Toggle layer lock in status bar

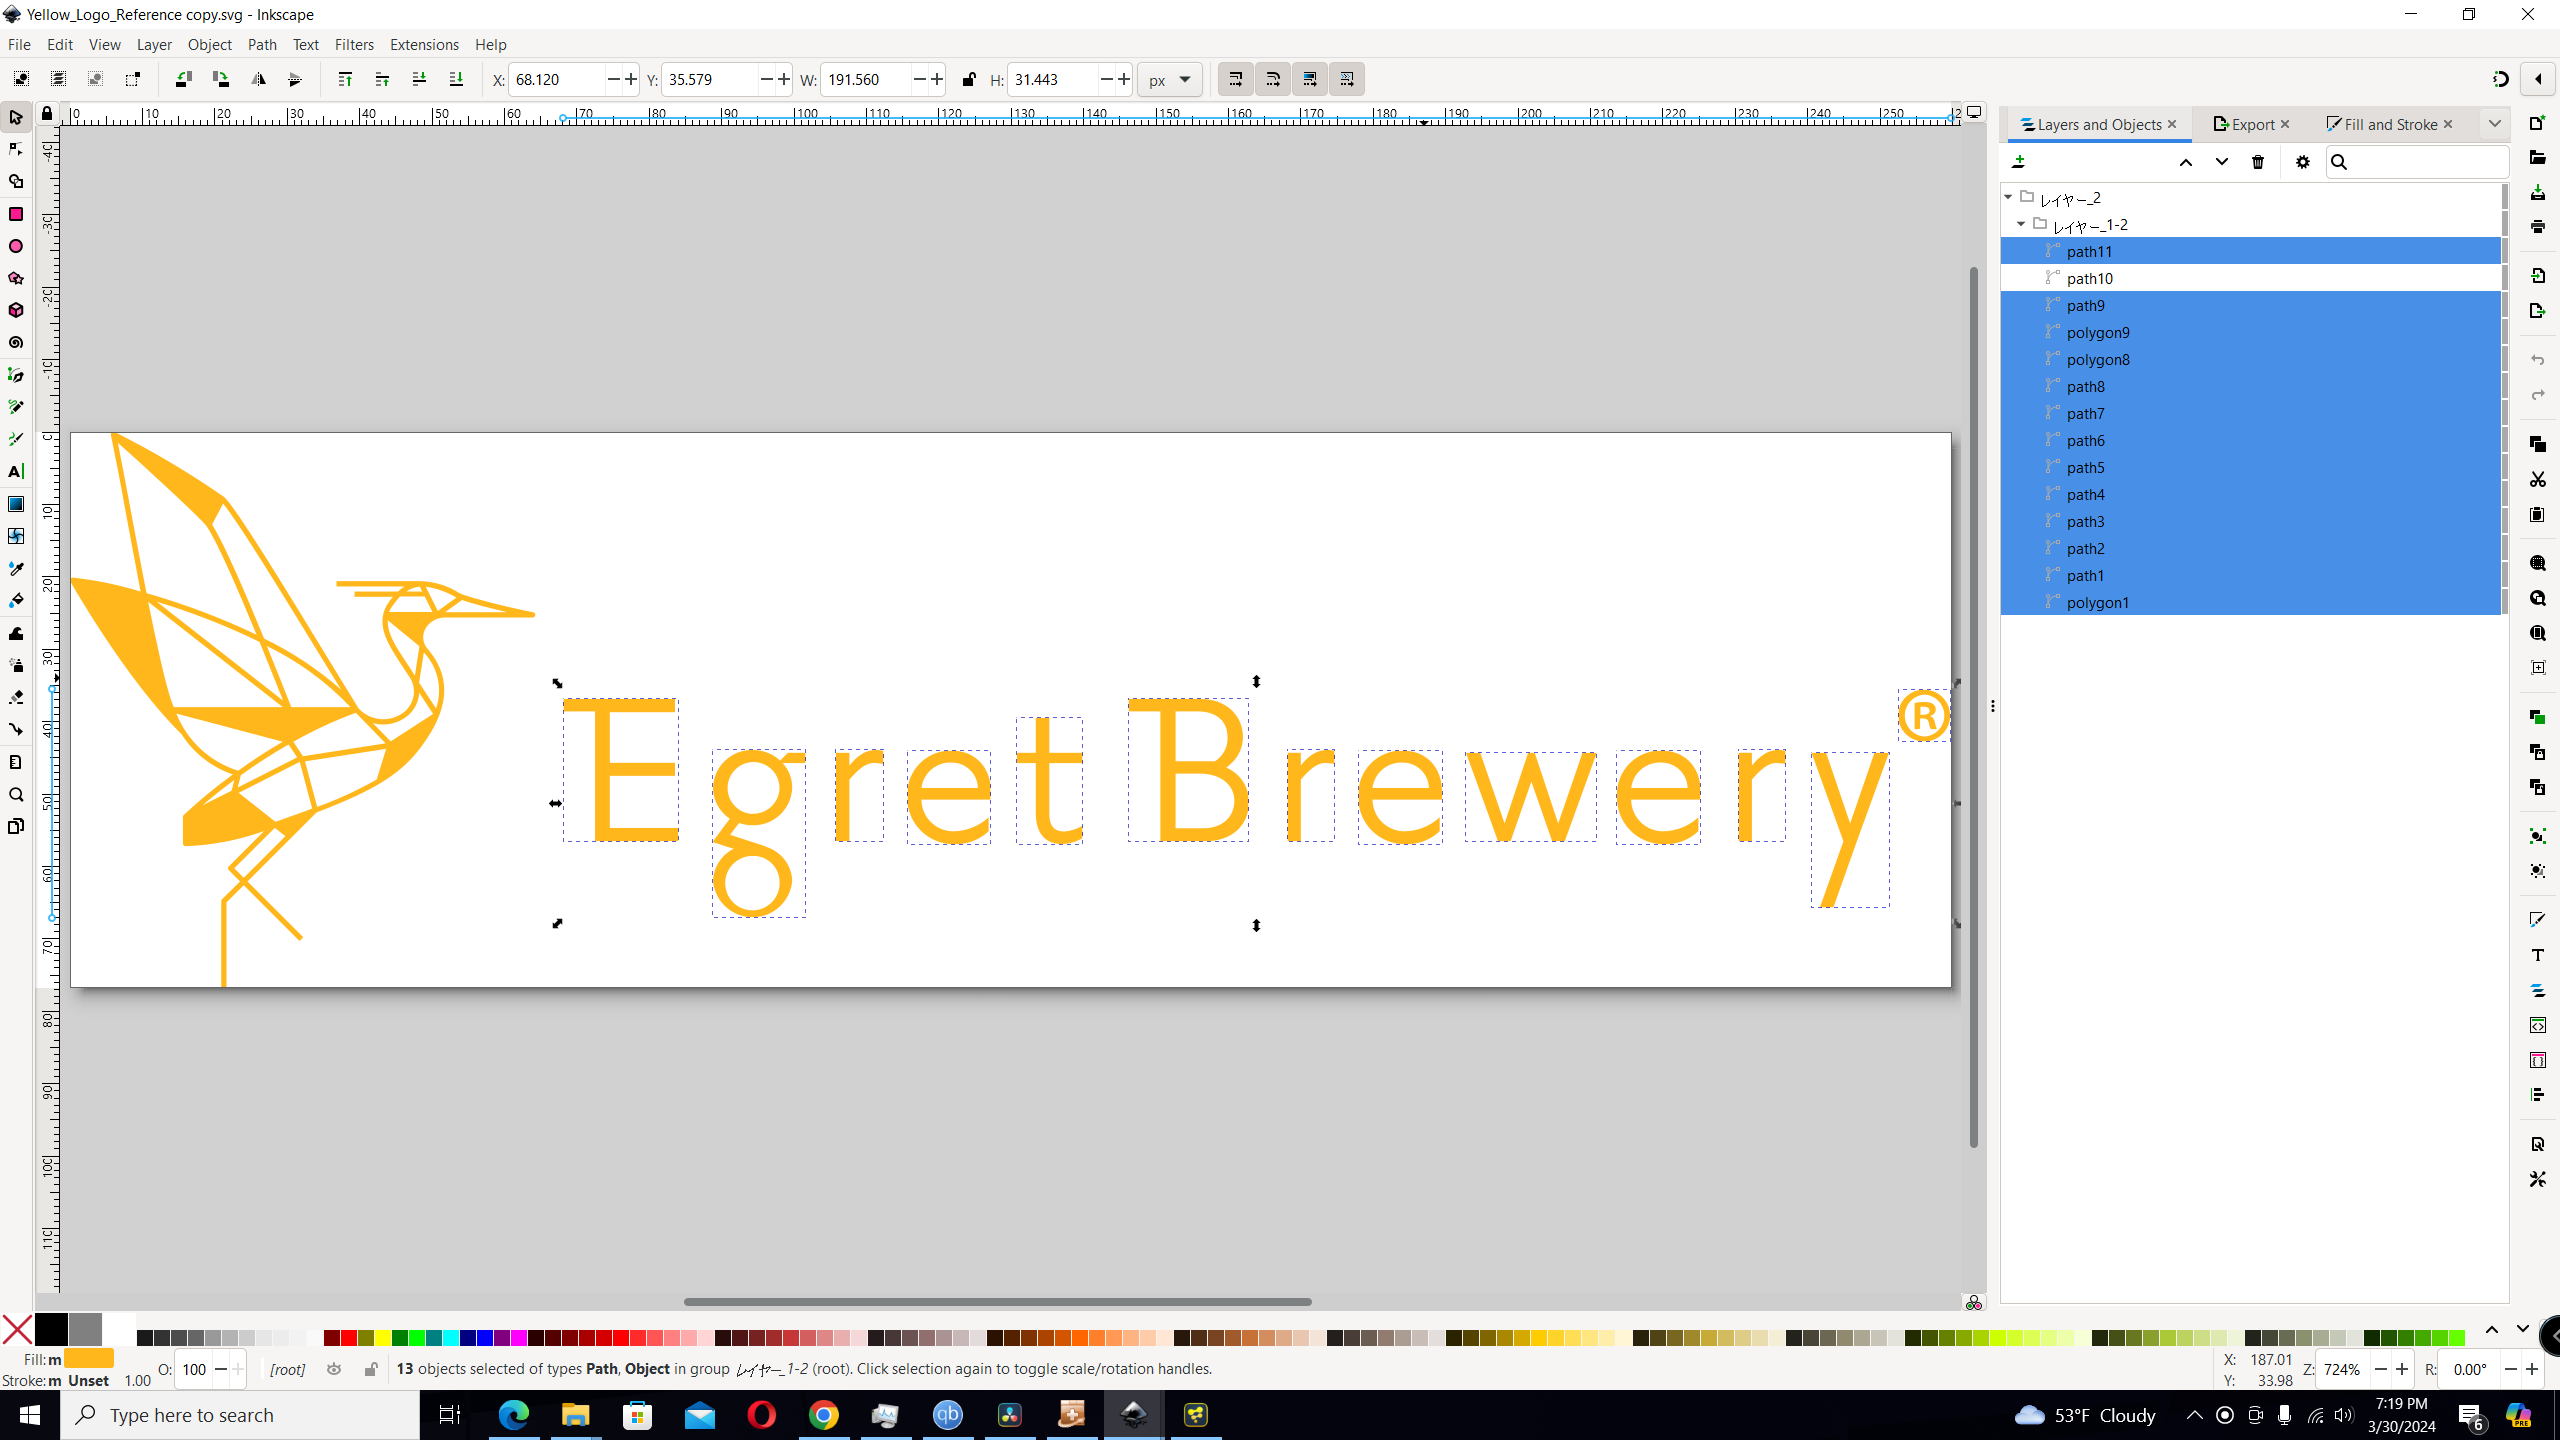pyautogui.click(x=371, y=1369)
